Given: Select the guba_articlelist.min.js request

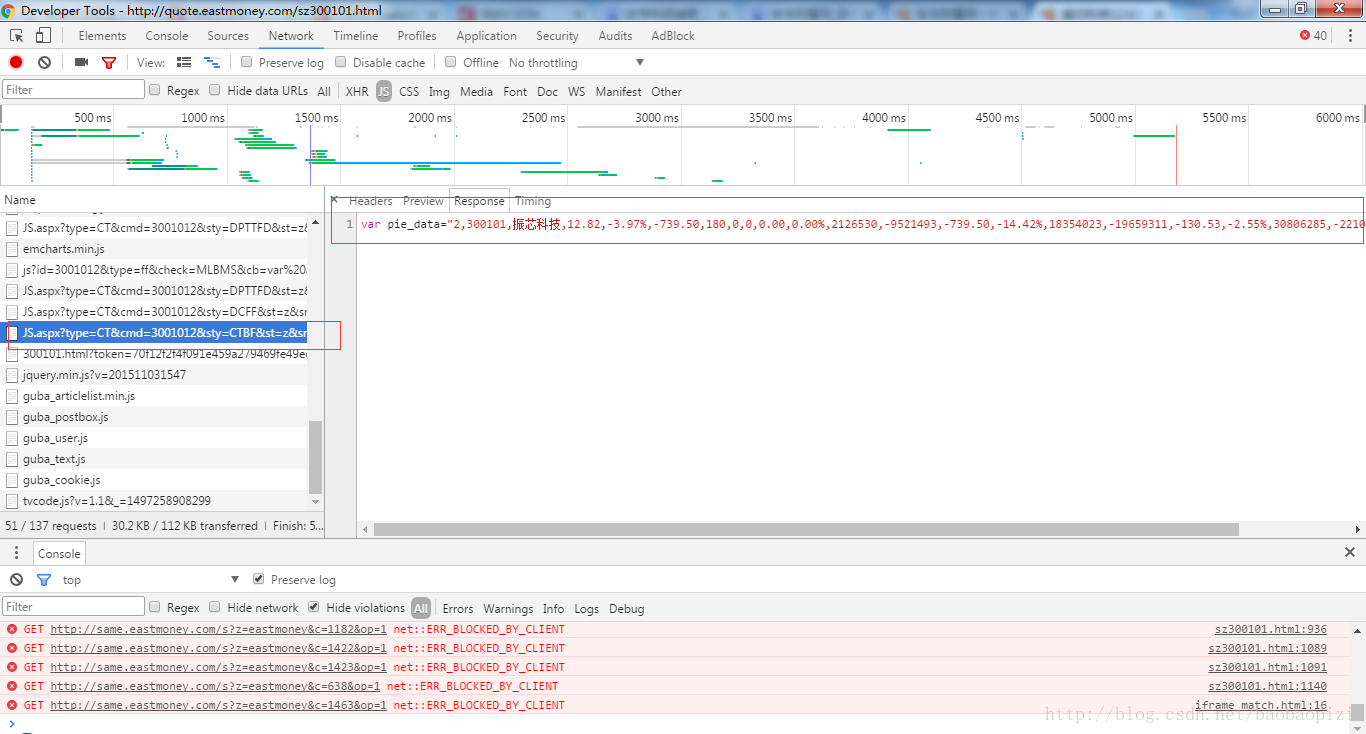Looking at the screenshot, I should (x=155, y=396).
